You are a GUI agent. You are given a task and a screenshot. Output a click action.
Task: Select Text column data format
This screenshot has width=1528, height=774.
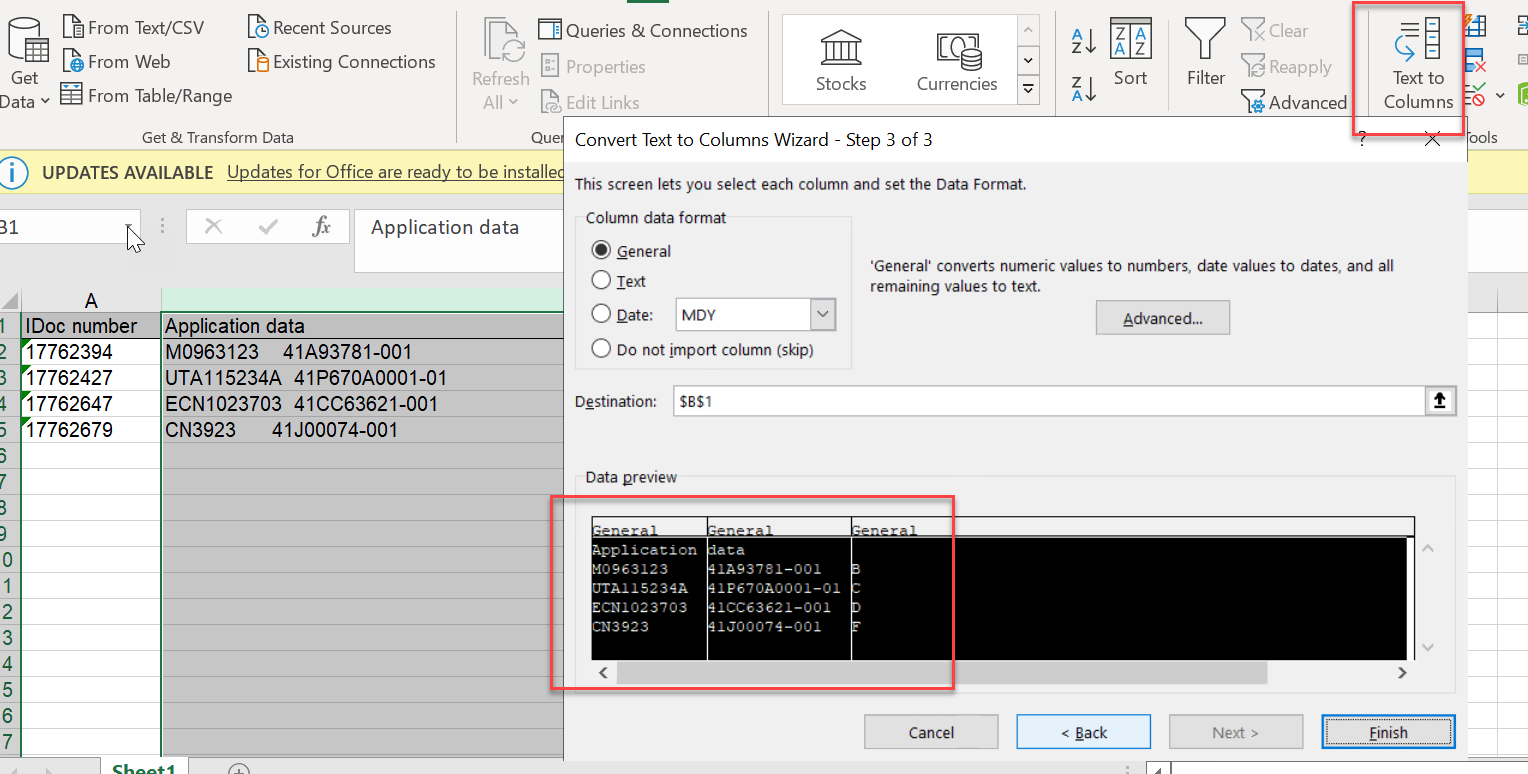click(x=620, y=281)
